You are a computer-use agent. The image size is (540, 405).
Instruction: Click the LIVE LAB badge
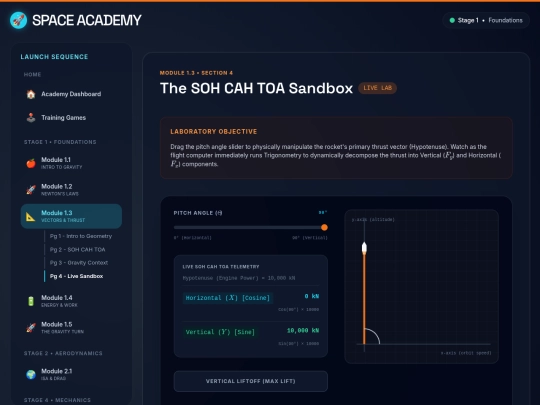click(377, 88)
